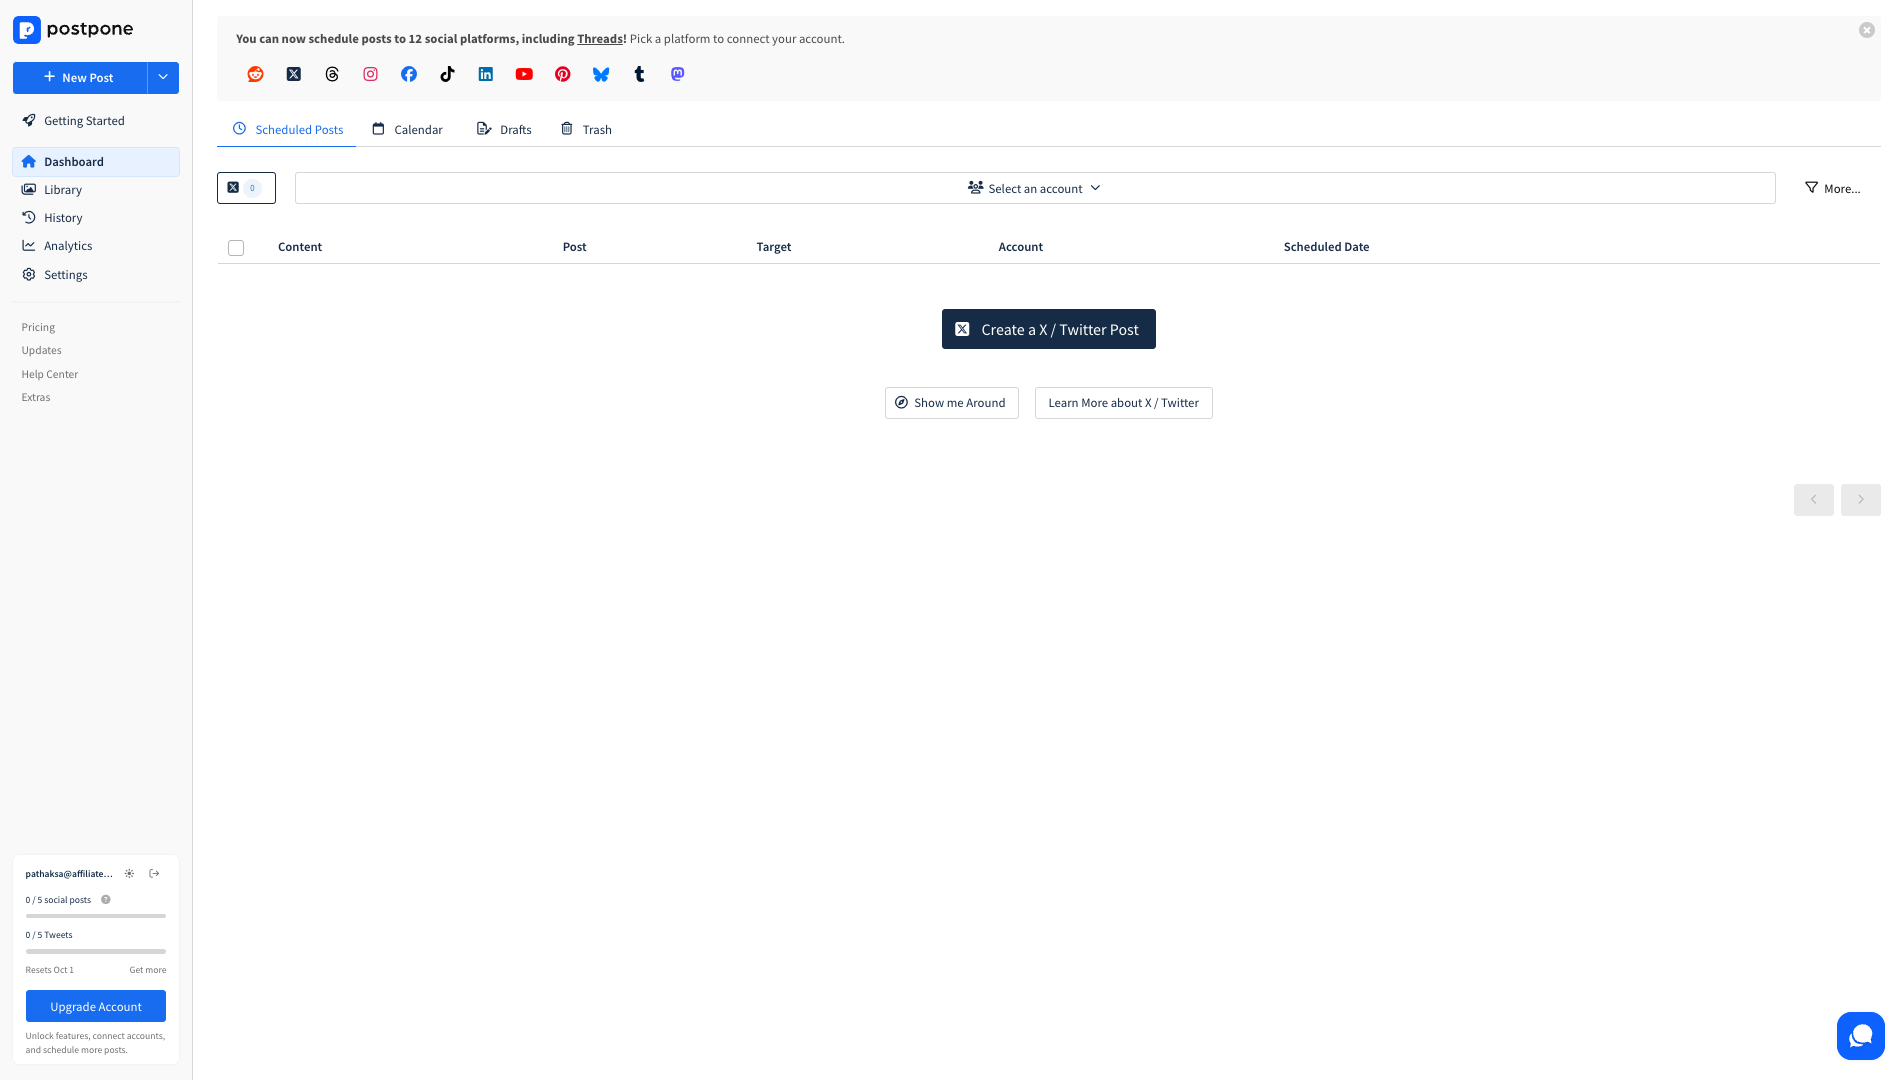1902x1080 pixels.
Task: Open the live chat bubble widget
Action: (1860, 1035)
